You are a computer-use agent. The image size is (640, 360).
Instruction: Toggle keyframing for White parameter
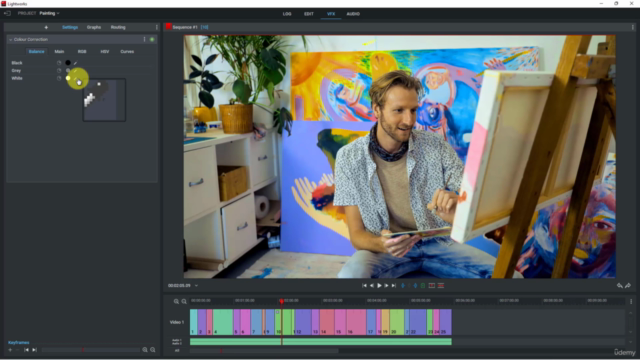point(59,78)
